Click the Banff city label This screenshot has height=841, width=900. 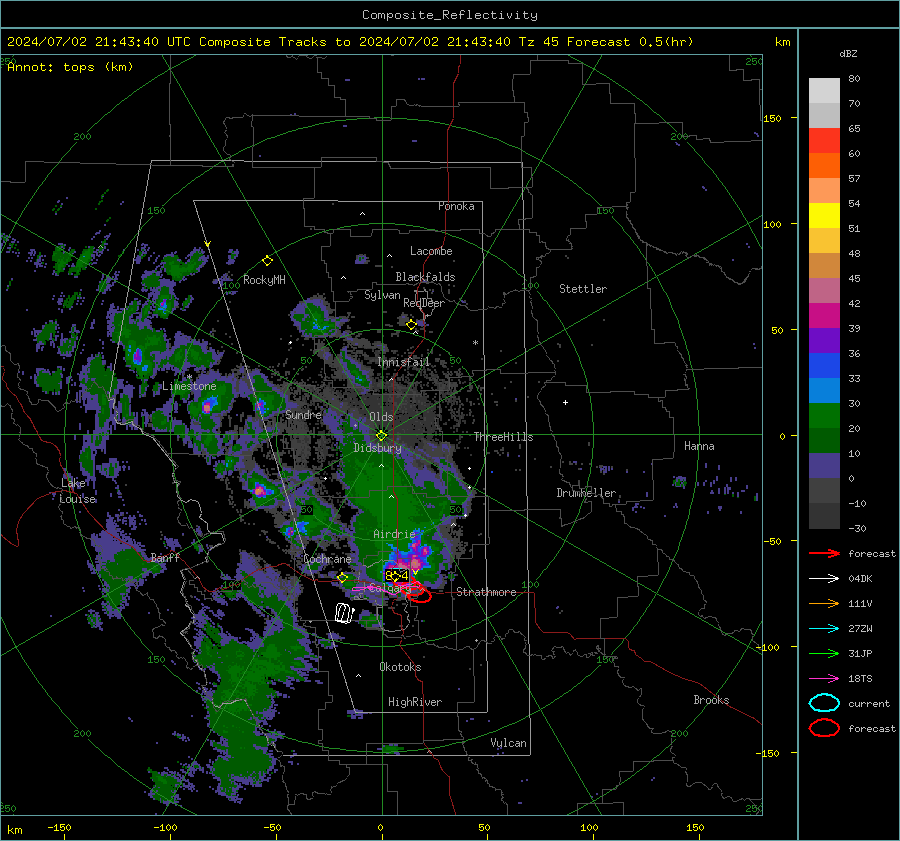pyautogui.click(x=165, y=557)
